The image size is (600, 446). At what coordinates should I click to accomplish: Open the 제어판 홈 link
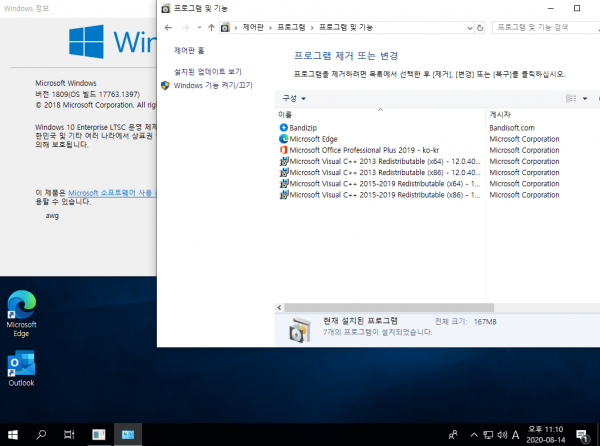[x=189, y=50]
